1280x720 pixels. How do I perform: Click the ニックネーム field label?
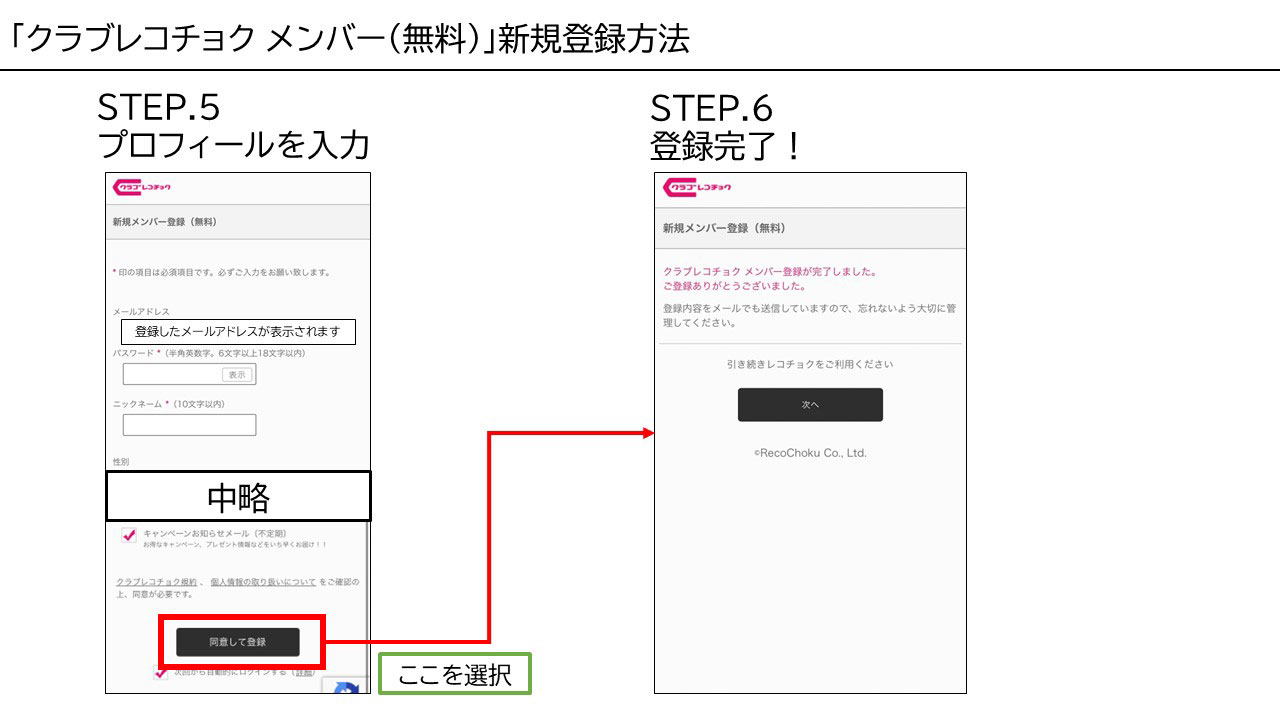click(x=168, y=404)
